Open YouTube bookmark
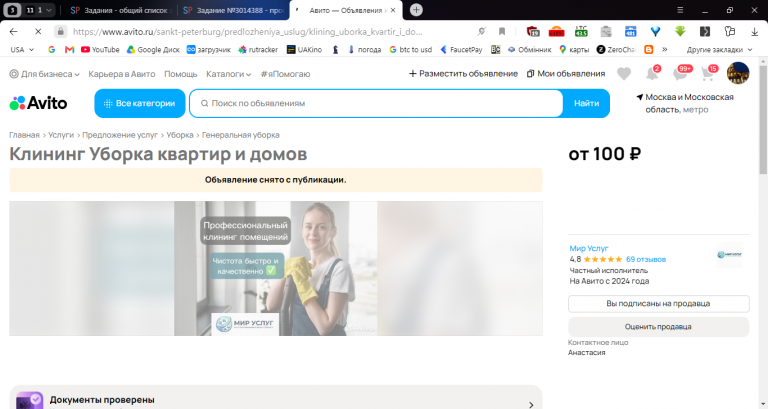The width and height of the screenshot is (768, 409). 100,49
